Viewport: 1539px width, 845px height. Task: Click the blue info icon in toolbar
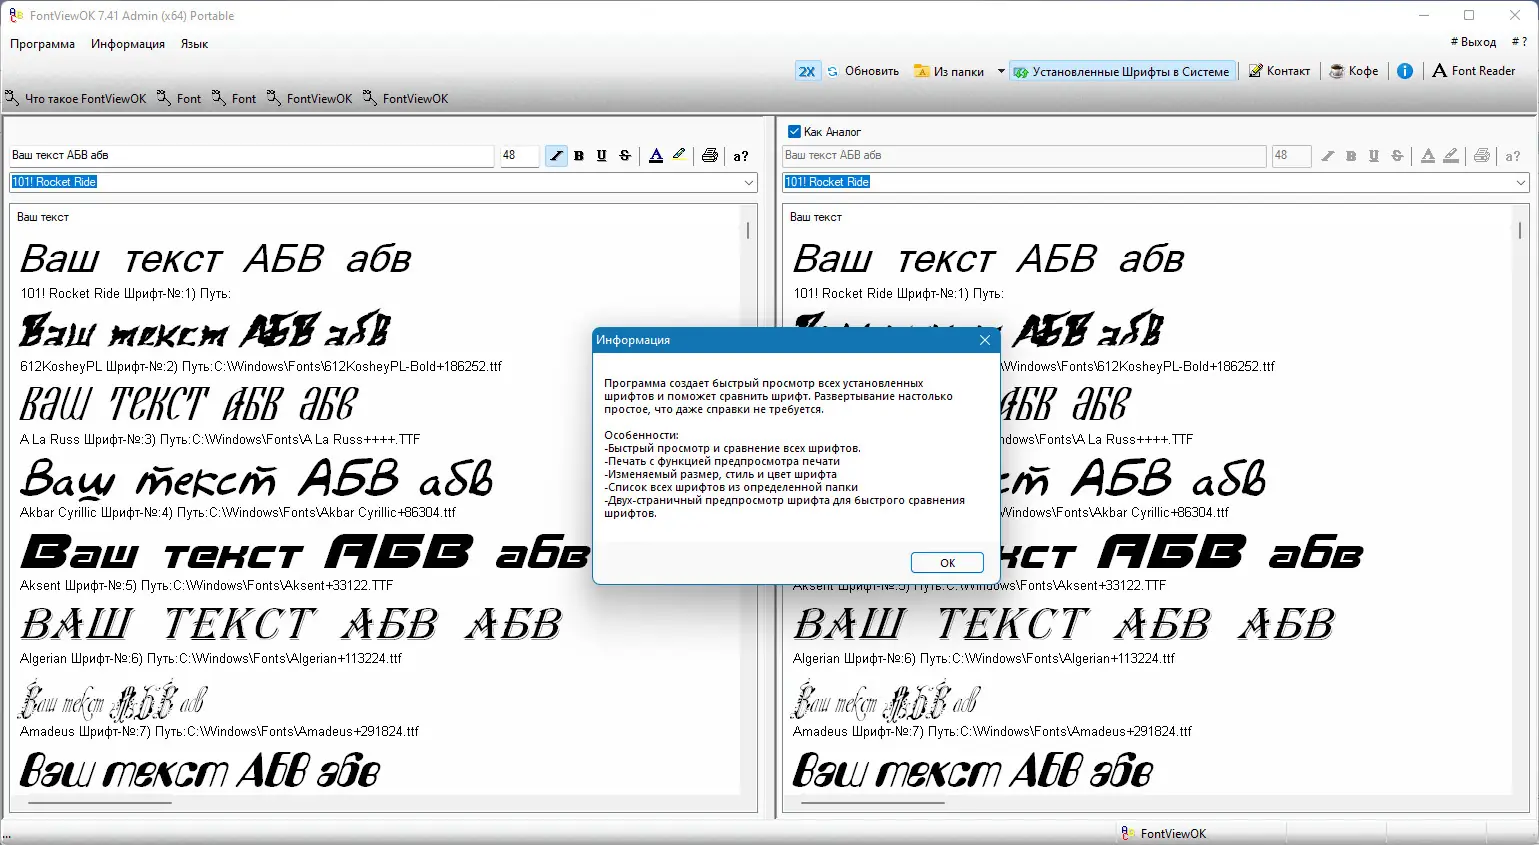[x=1405, y=71]
